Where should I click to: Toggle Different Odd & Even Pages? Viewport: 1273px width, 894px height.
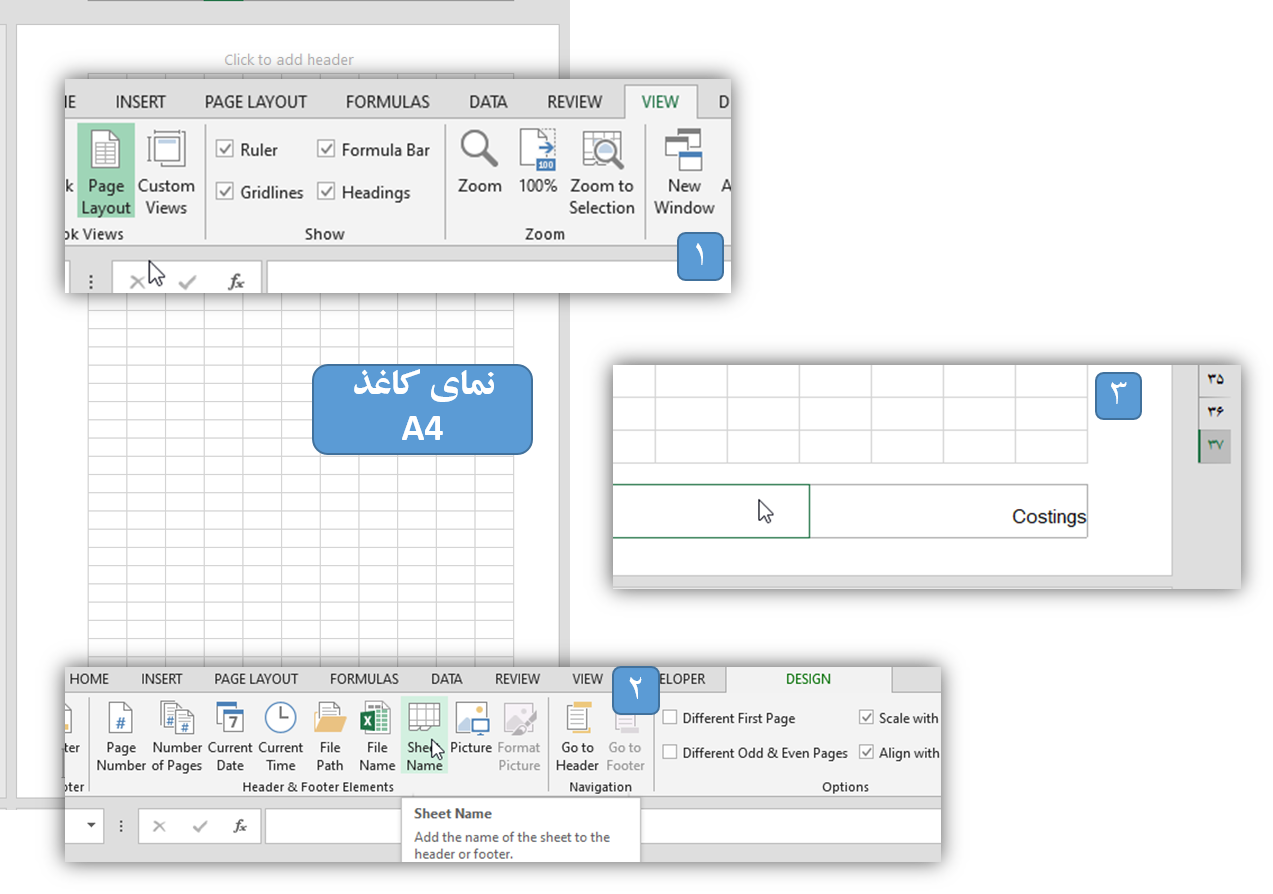point(670,753)
